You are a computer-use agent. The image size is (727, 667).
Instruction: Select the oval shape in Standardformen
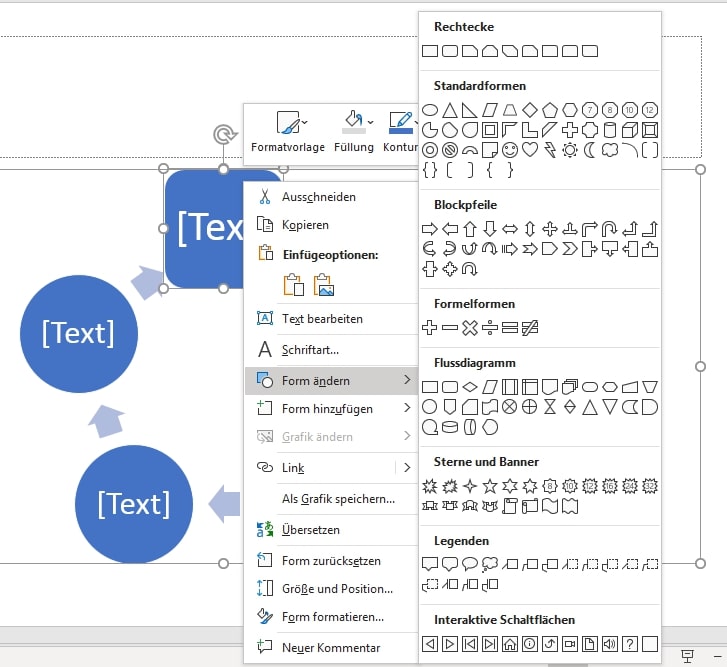click(x=430, y=110)
